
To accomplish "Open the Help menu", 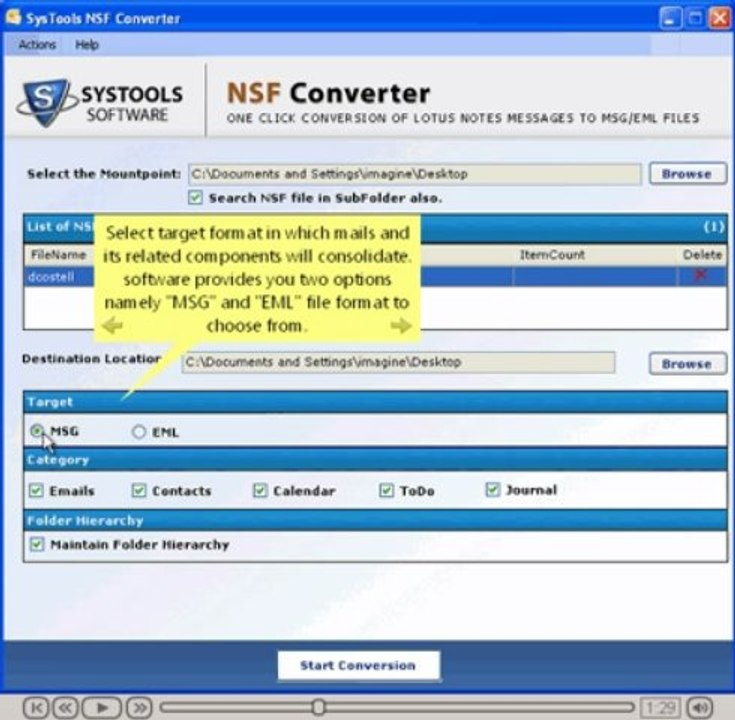I will click(x=87, y=45).
